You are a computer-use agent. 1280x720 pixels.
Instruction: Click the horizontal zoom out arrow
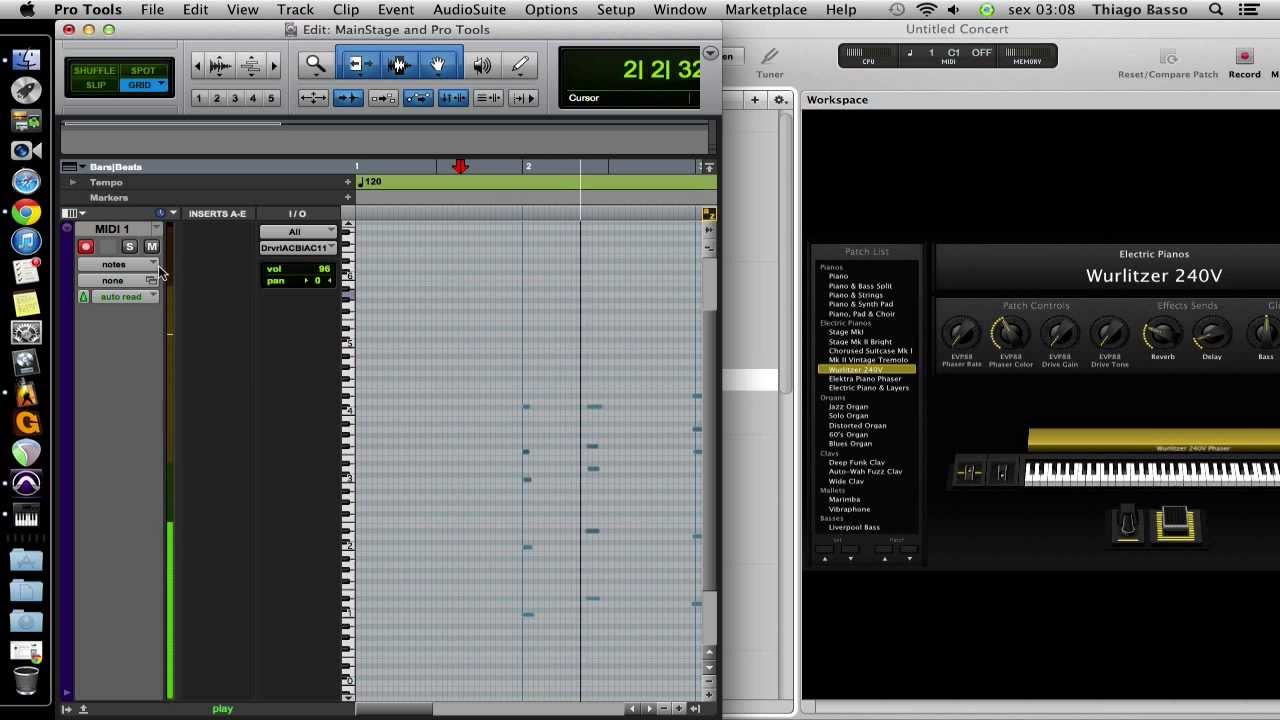pyautogui.click(x=197, y=66)
